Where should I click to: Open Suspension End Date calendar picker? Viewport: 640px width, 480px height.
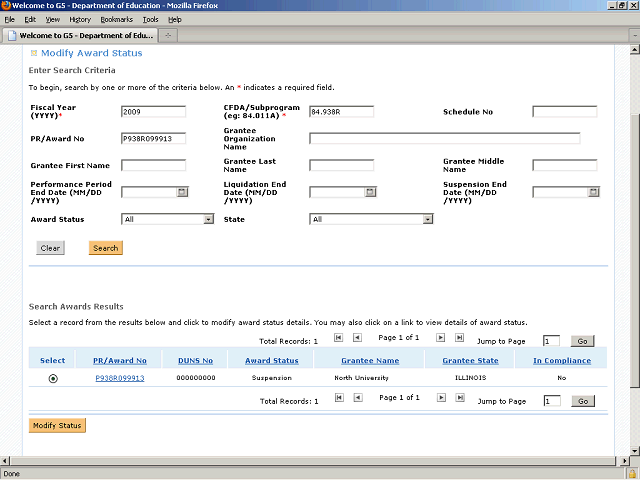click(593, 192)
